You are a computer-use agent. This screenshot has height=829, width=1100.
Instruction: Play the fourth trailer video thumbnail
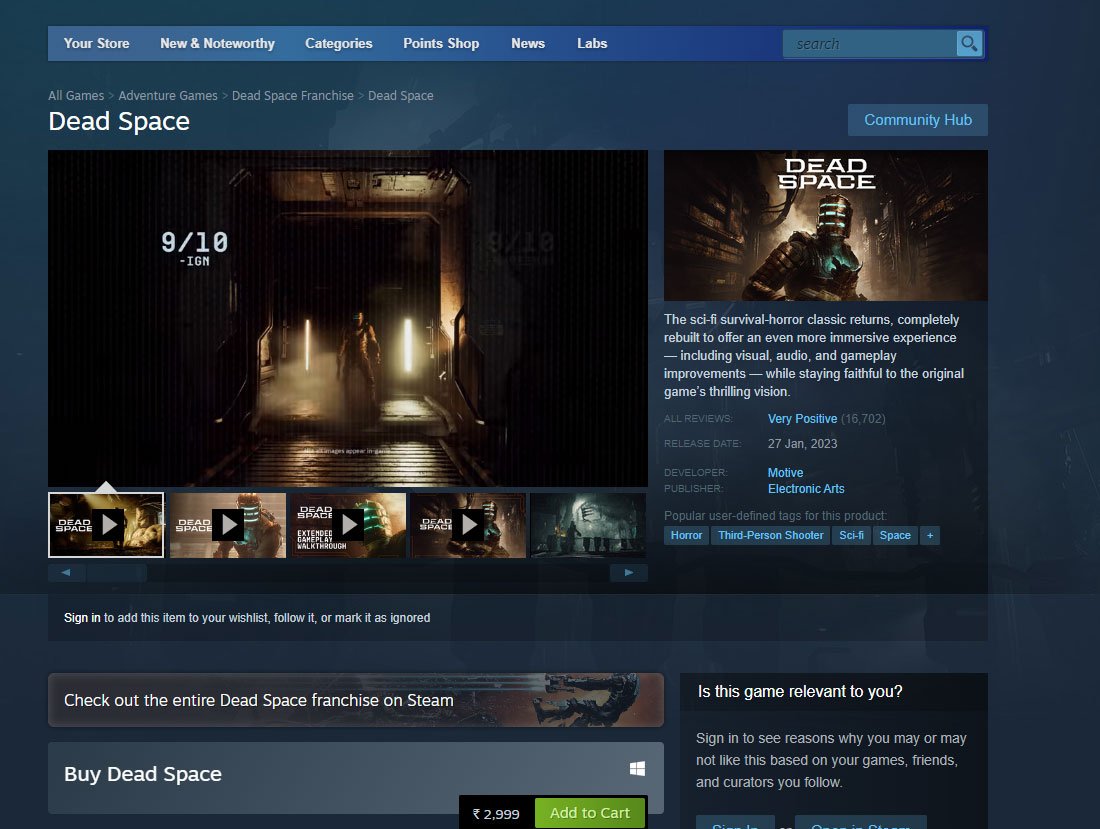coord(468,524)
